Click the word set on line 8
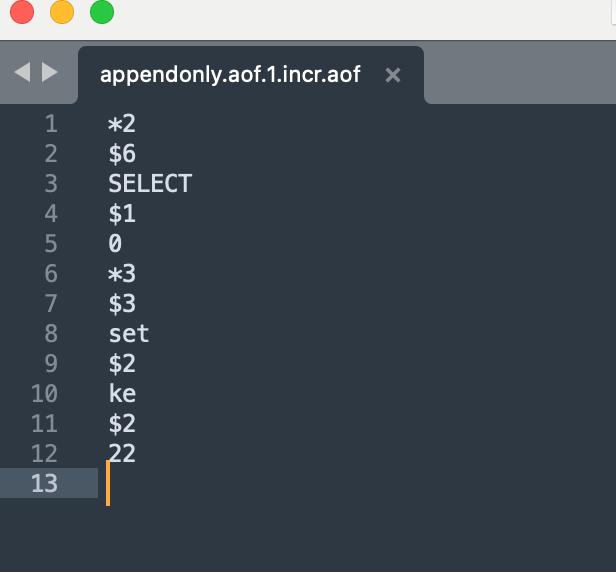 click(129, 334)
